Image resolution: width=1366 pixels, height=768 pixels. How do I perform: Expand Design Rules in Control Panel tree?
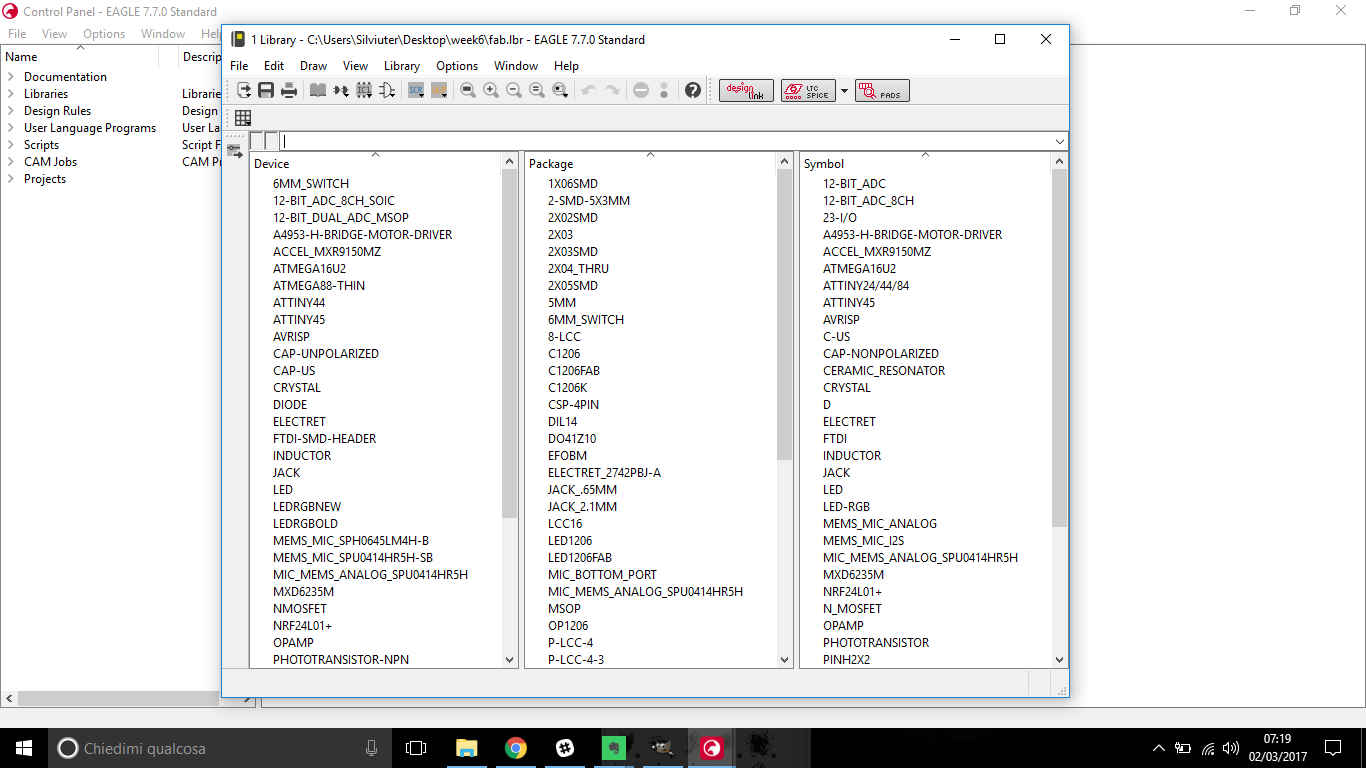[11, 111]
